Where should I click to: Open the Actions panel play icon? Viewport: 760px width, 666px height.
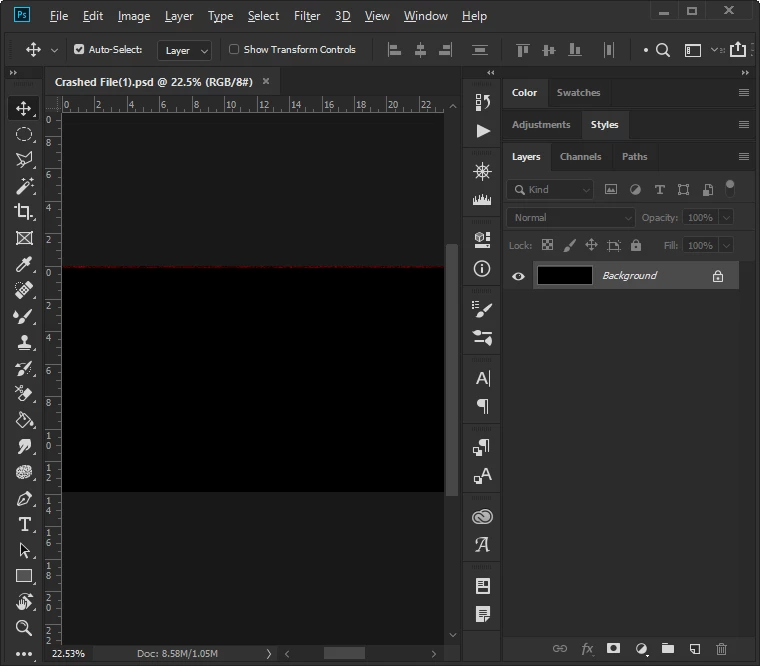click(x=482, y=131)
